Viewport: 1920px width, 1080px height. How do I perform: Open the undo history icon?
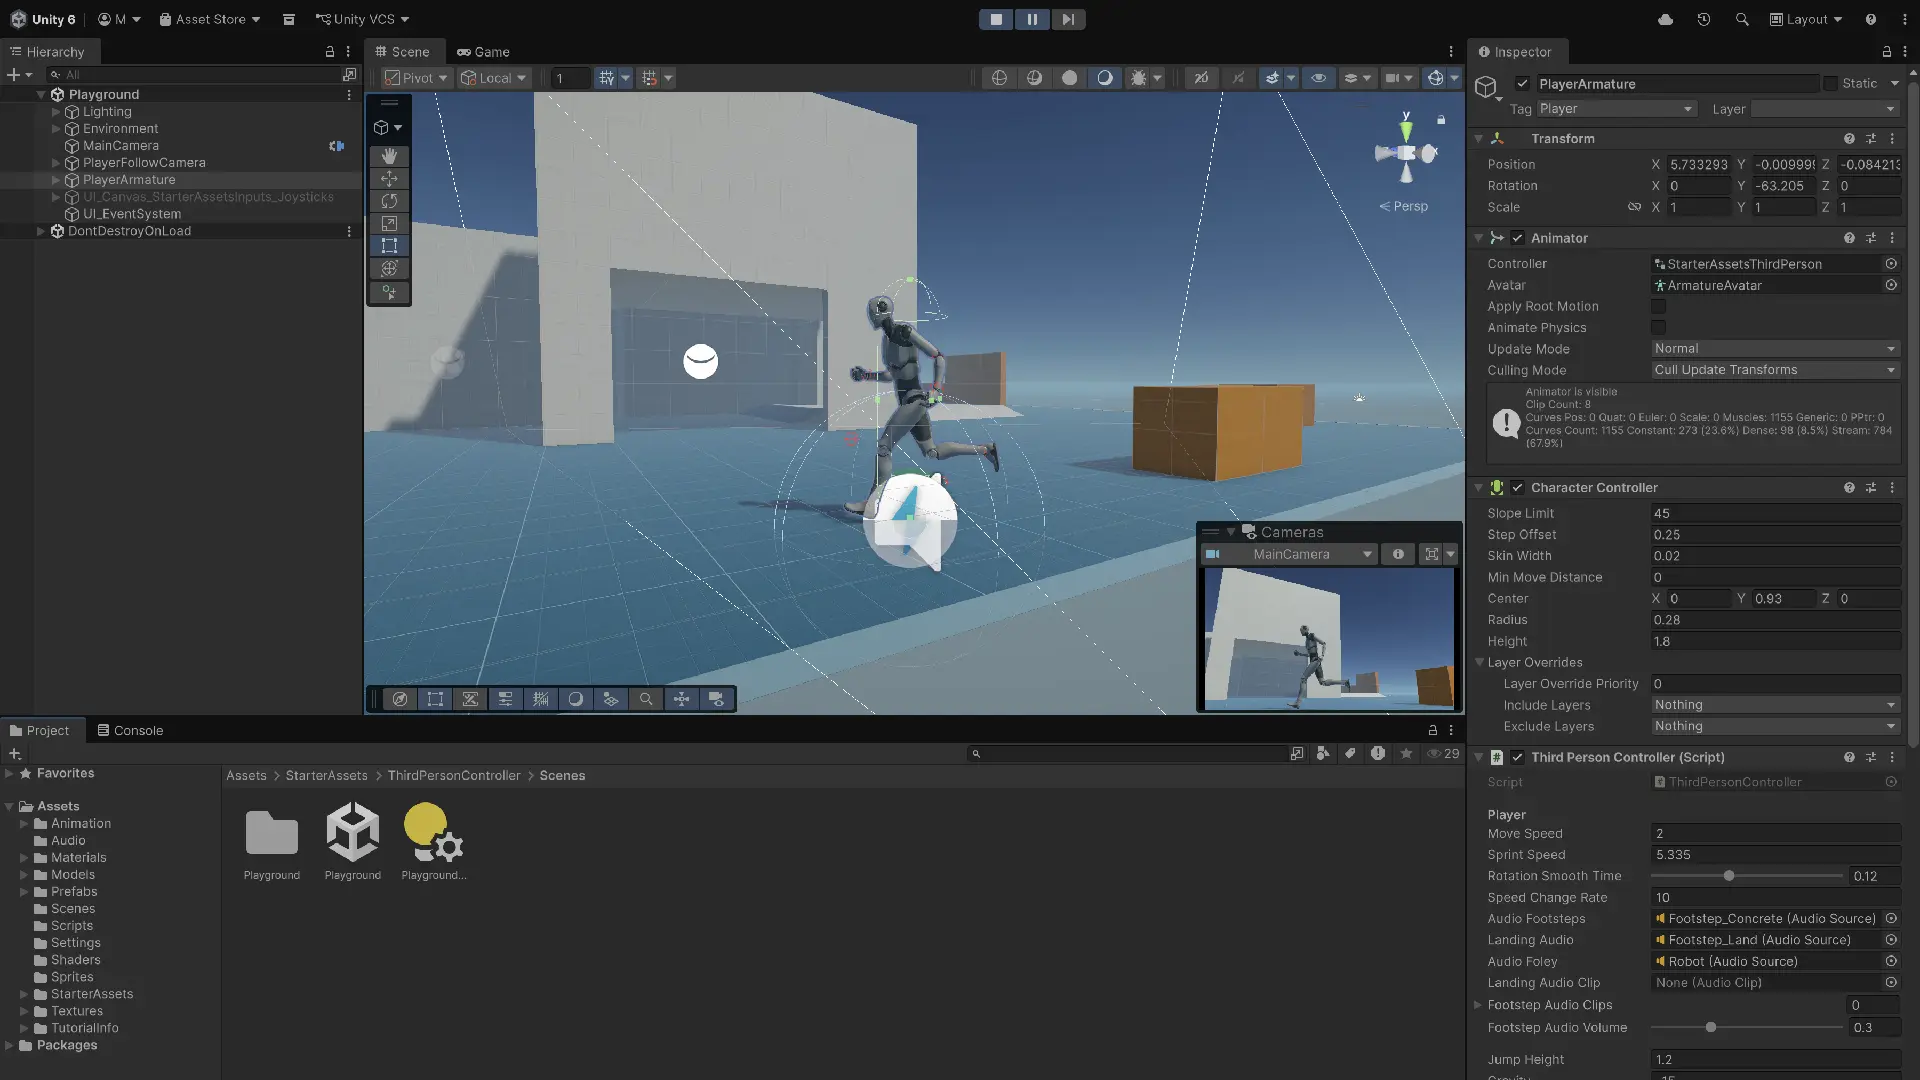(1704, 19)
